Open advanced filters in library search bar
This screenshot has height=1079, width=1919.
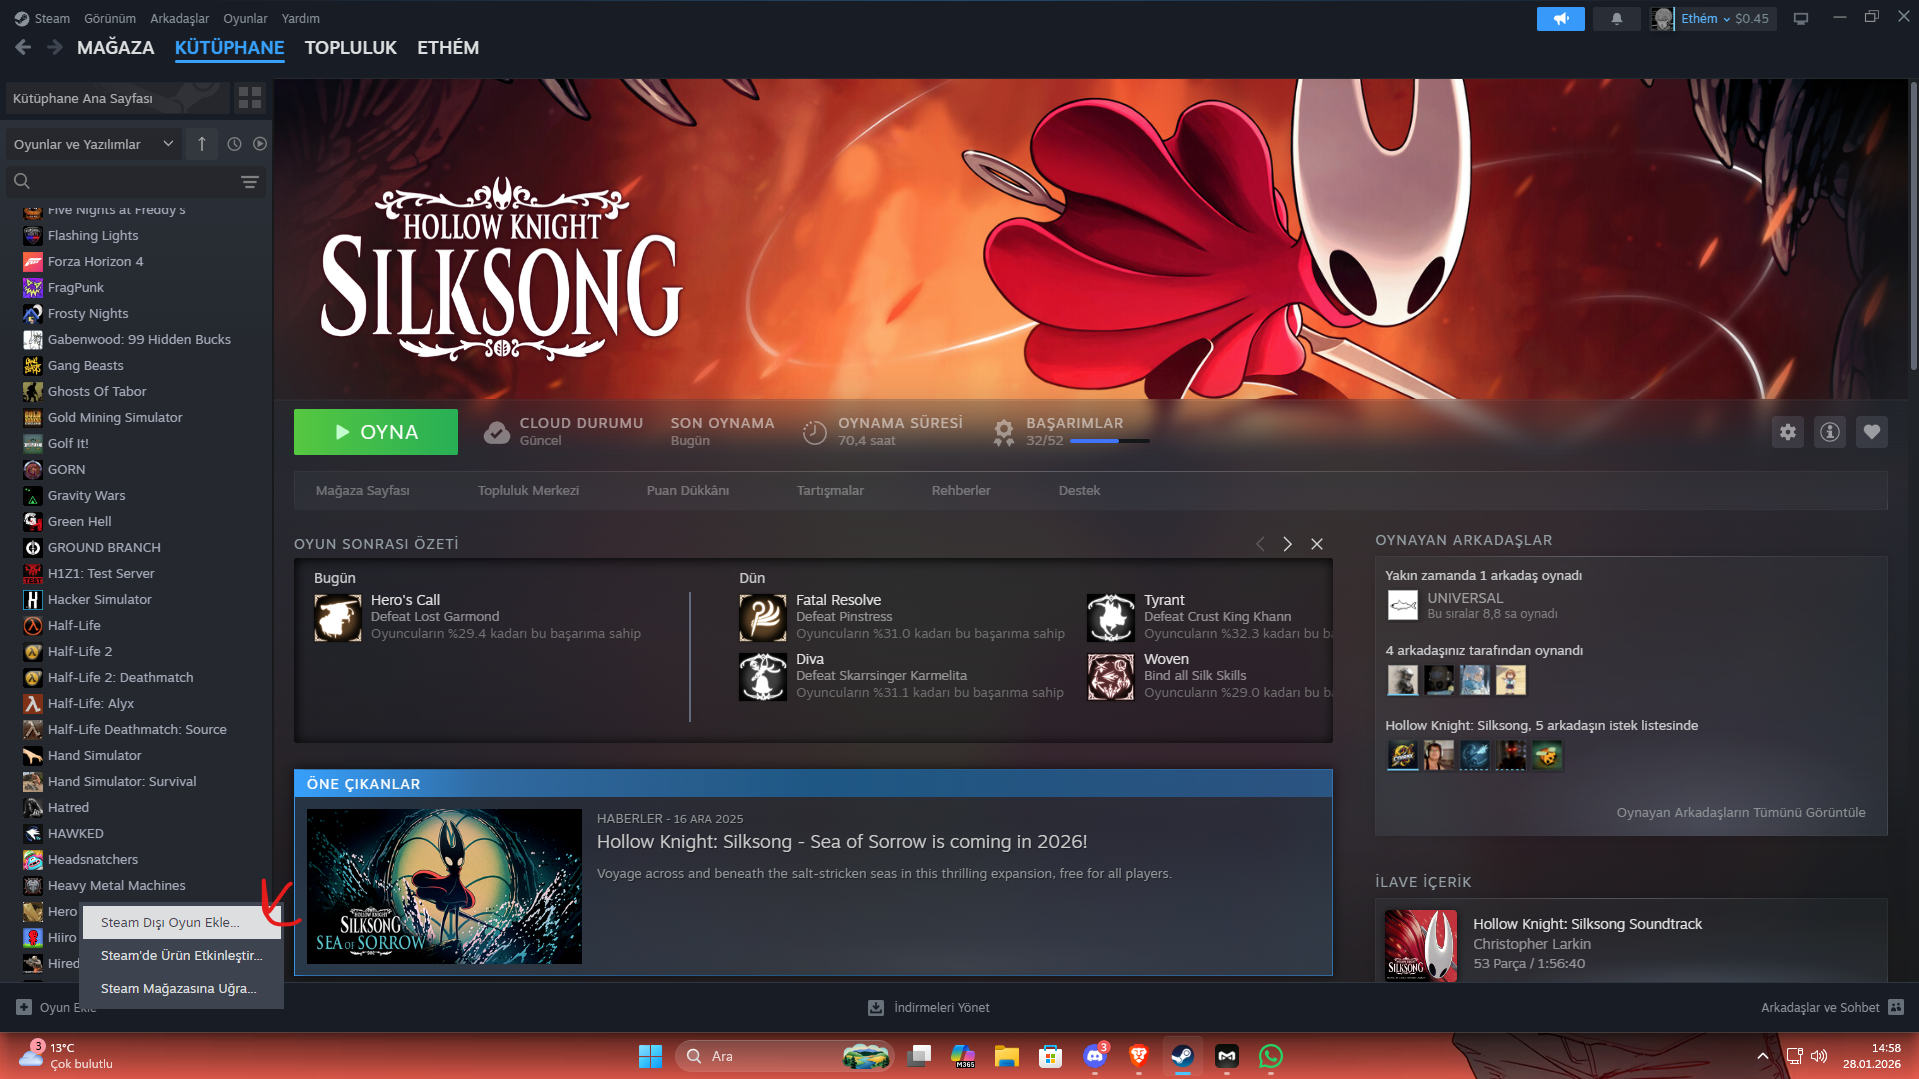(x=250, y=182)
